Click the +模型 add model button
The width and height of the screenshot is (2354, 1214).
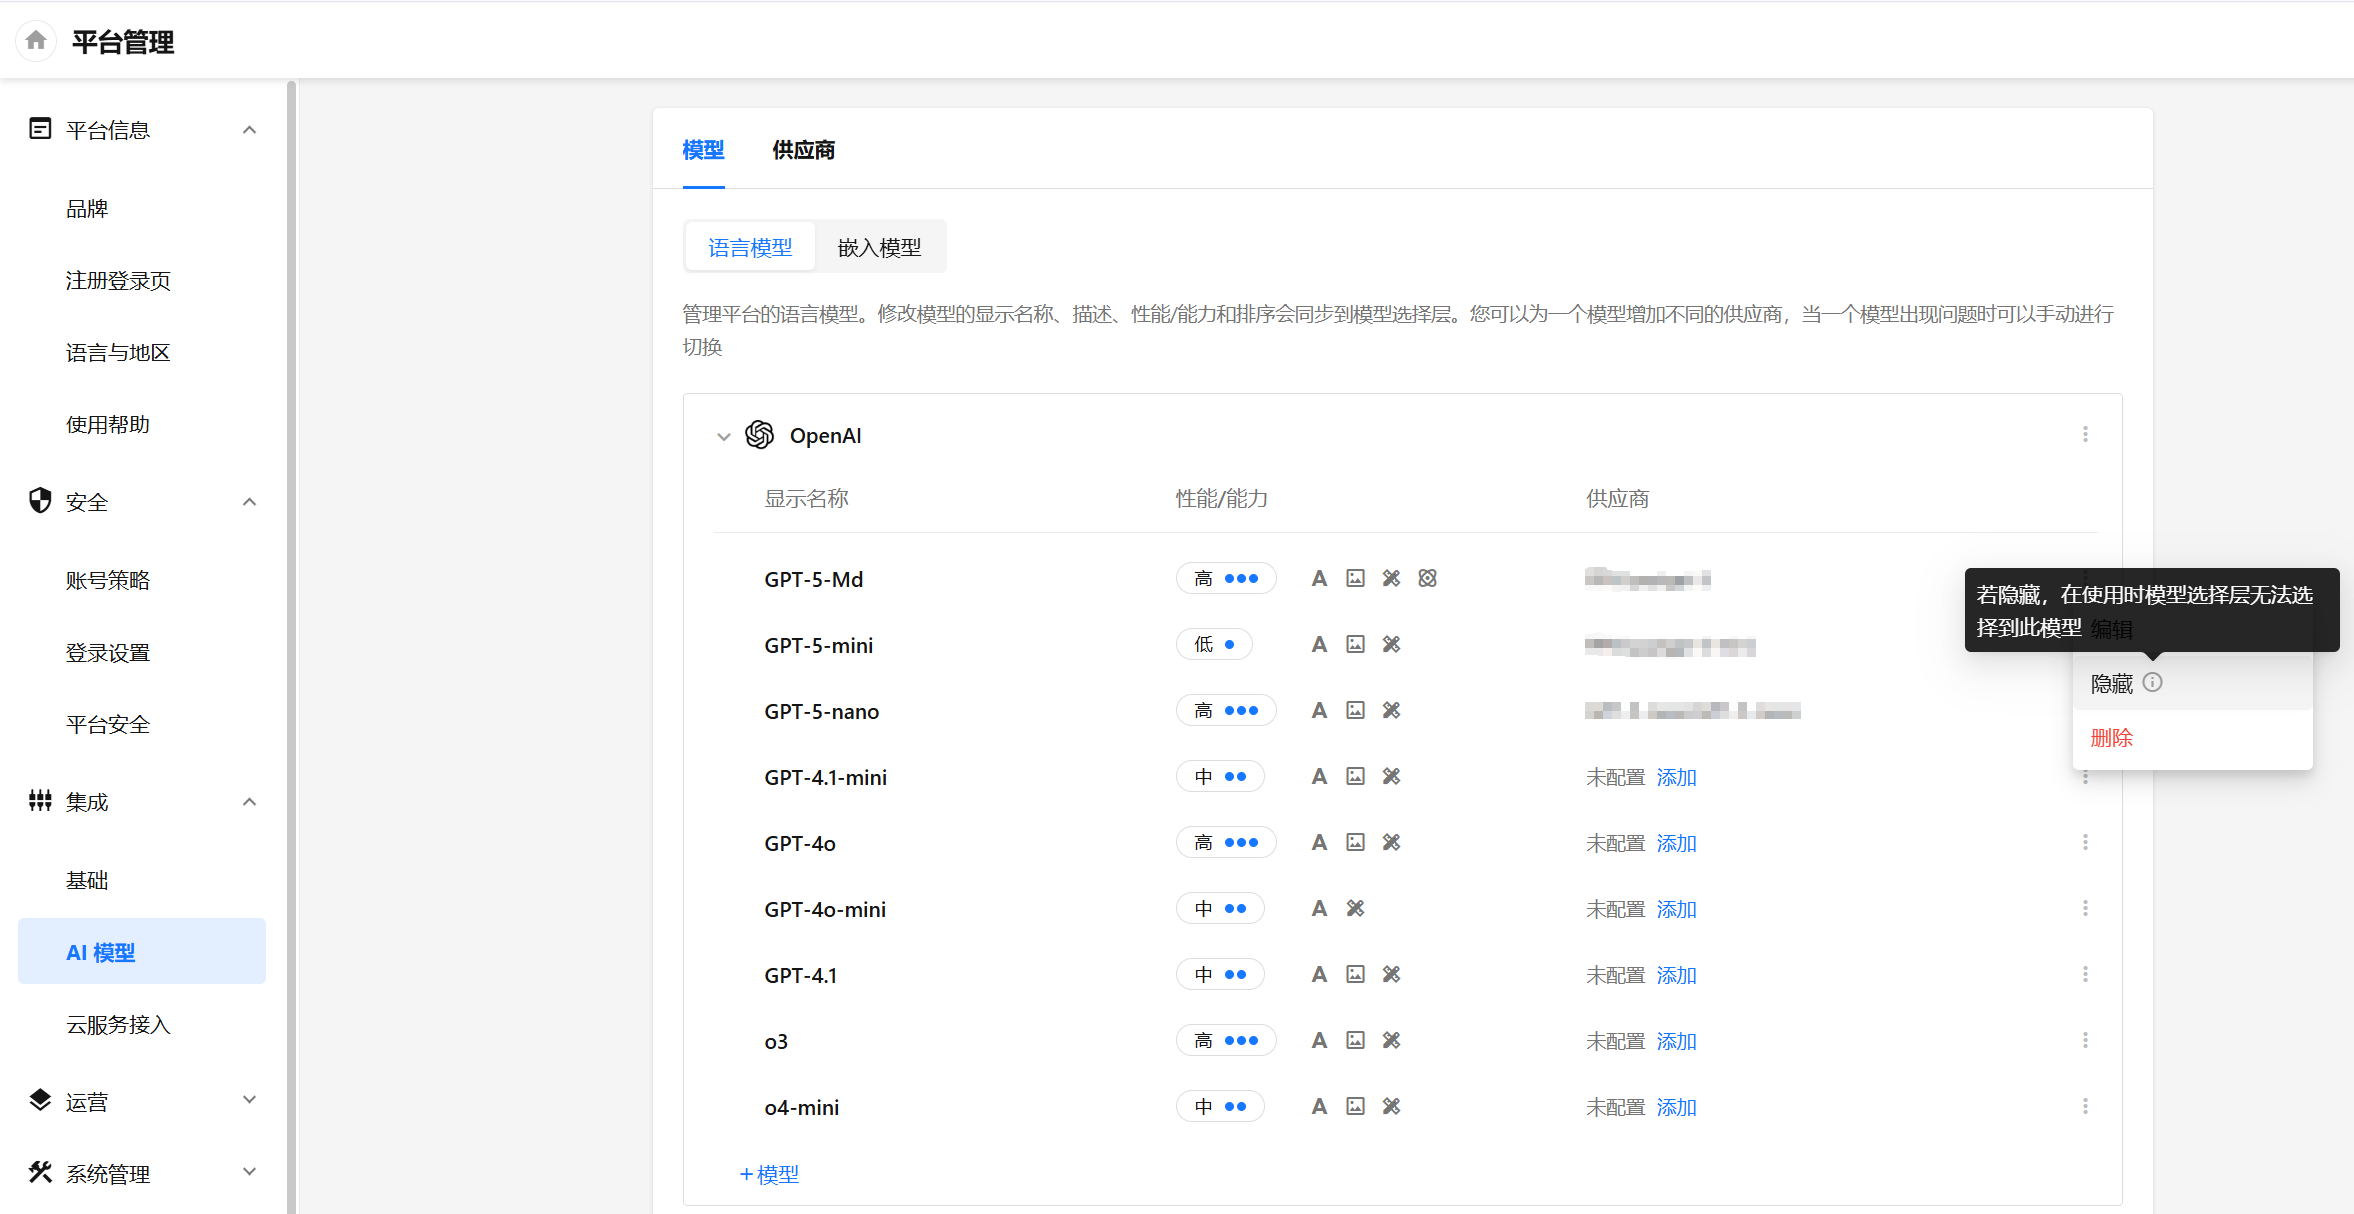pos(769,1174)
